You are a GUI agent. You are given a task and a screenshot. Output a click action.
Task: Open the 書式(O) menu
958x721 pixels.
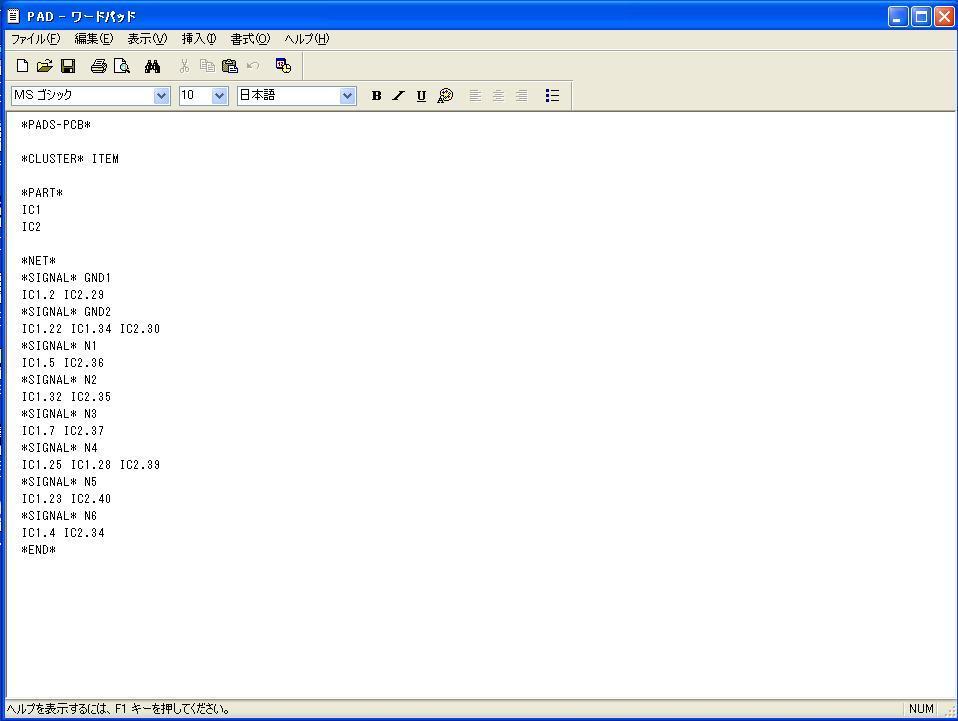click(x=250, y=39)
